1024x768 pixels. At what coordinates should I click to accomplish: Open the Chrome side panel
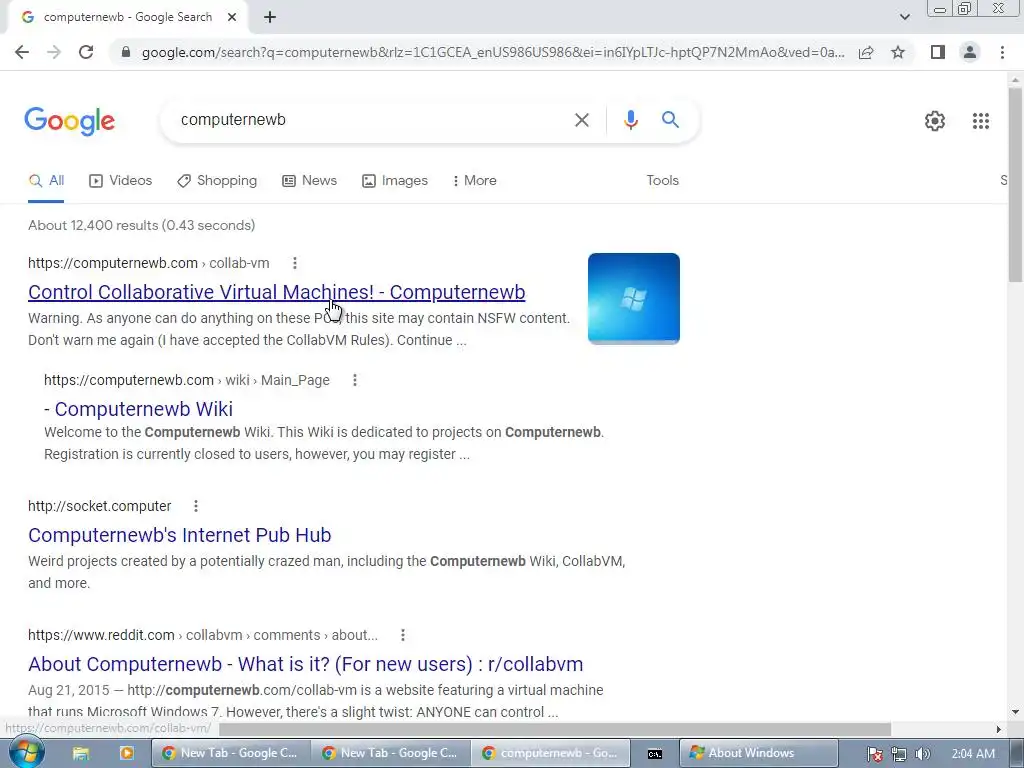point(938,52)
